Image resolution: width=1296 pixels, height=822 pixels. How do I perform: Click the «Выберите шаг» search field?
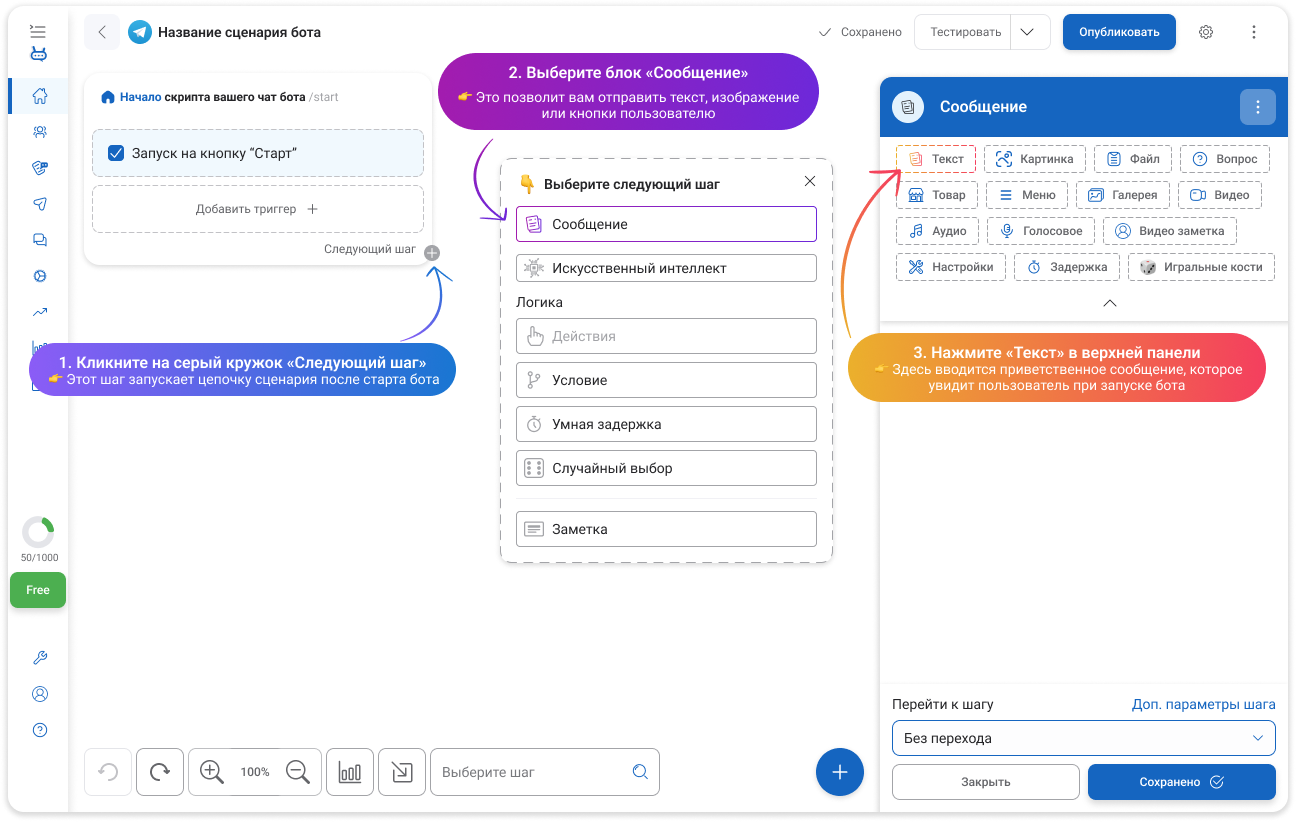[x=545, y=772]
